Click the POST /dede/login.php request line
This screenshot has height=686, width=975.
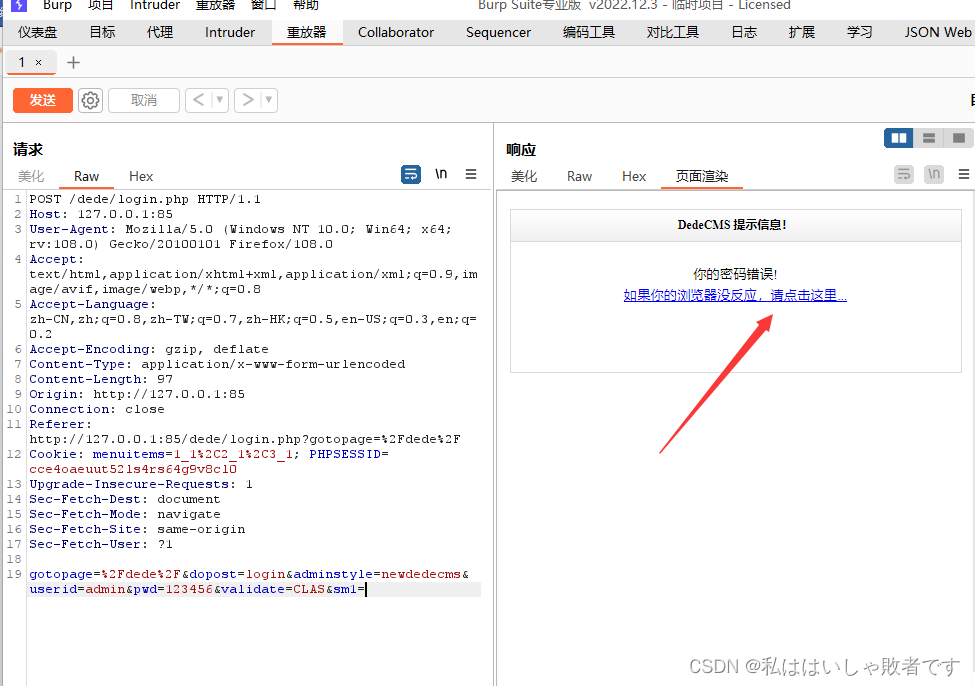(145, 199)
